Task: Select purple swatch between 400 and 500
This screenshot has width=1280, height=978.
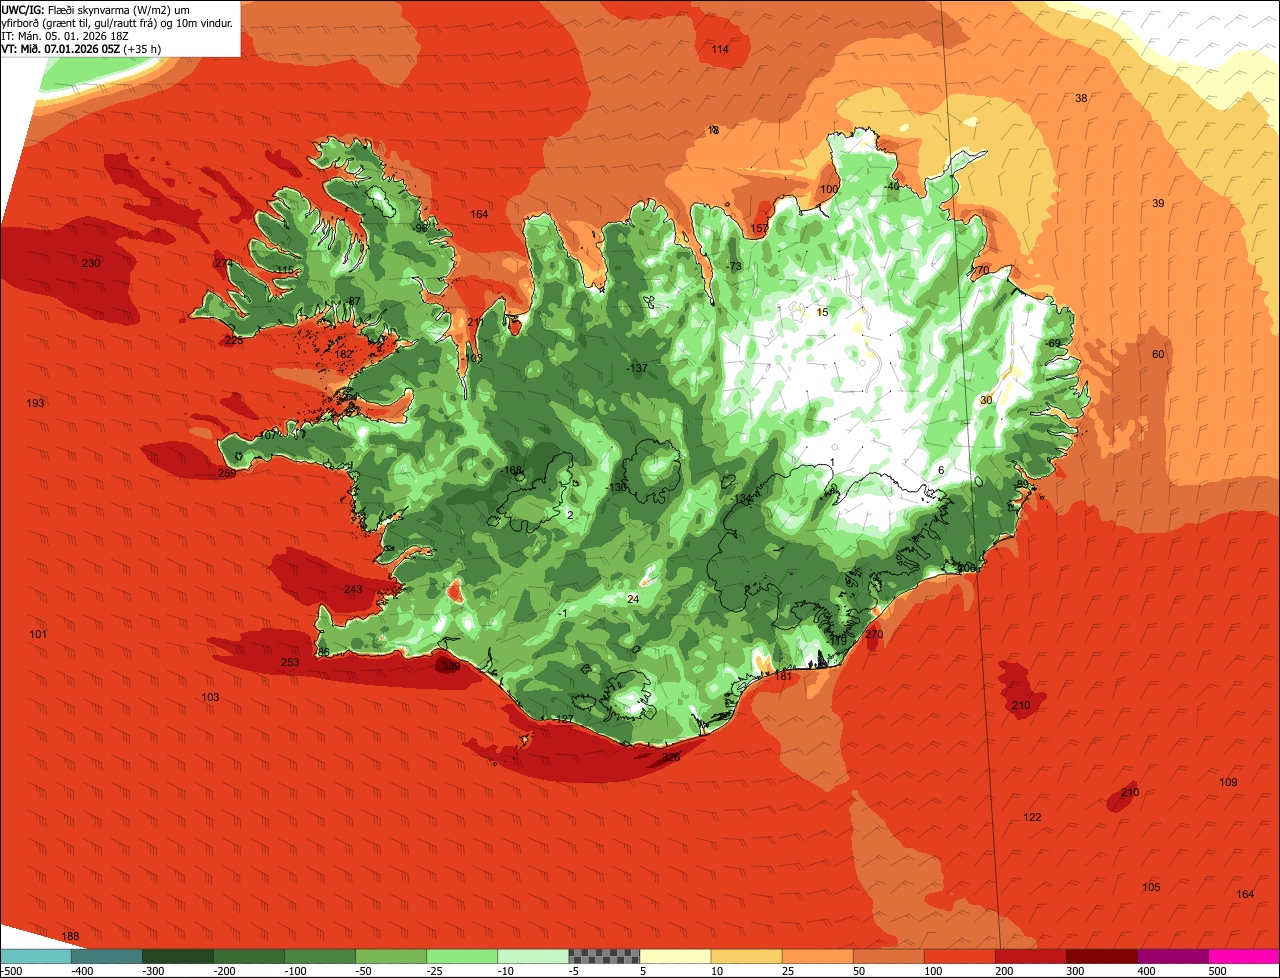Action: point(1172,955)
